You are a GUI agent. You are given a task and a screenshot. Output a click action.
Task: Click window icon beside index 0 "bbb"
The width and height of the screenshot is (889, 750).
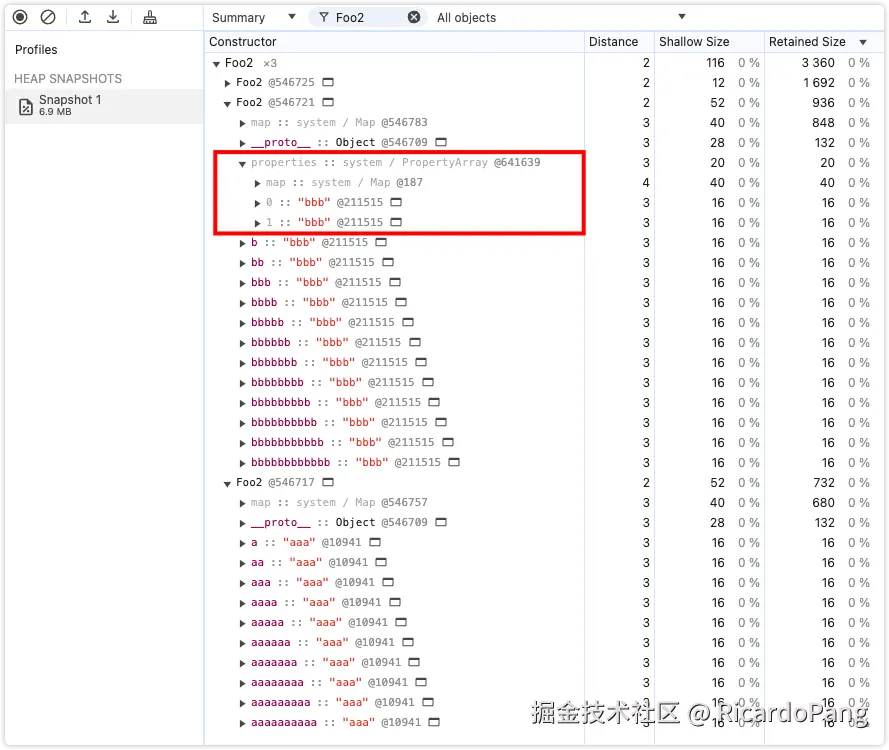[396, 202]
